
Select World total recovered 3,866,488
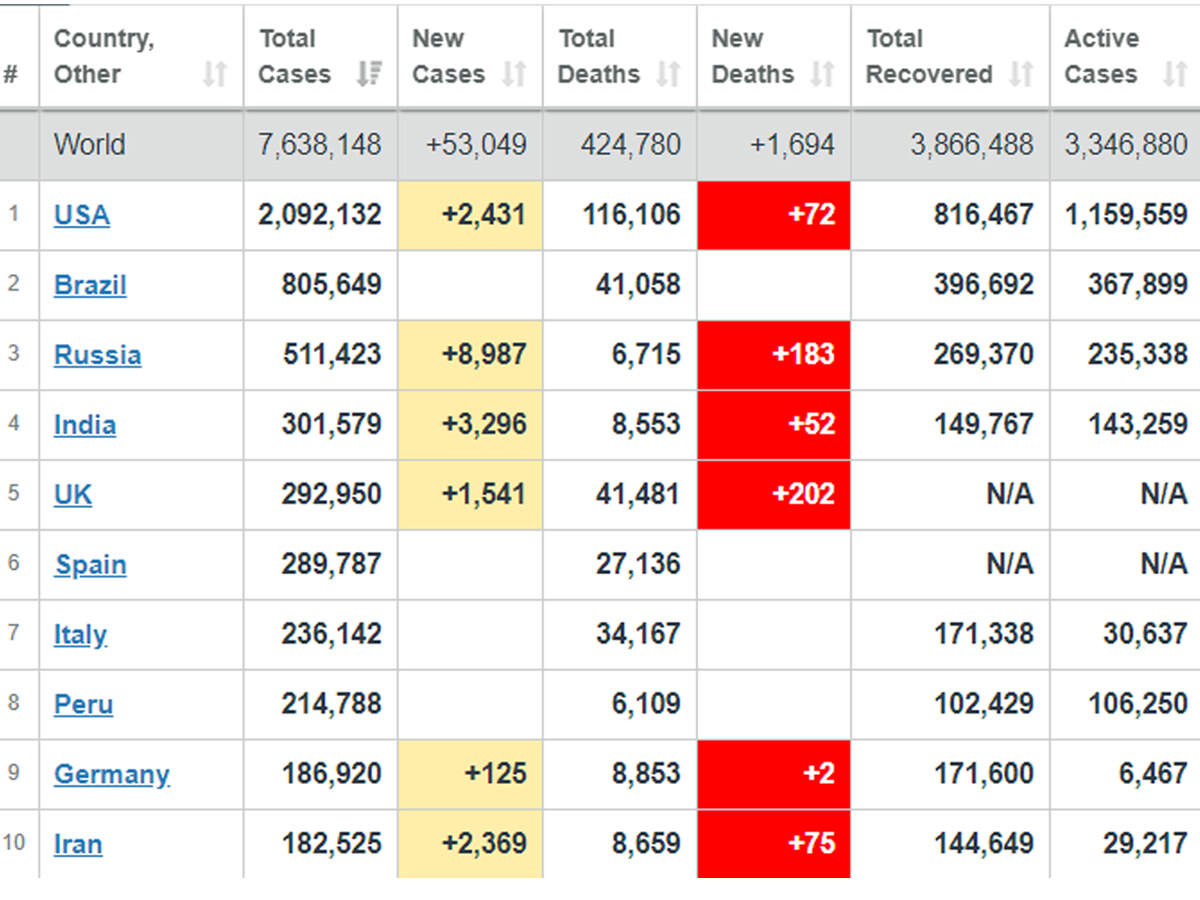point(972,145)
